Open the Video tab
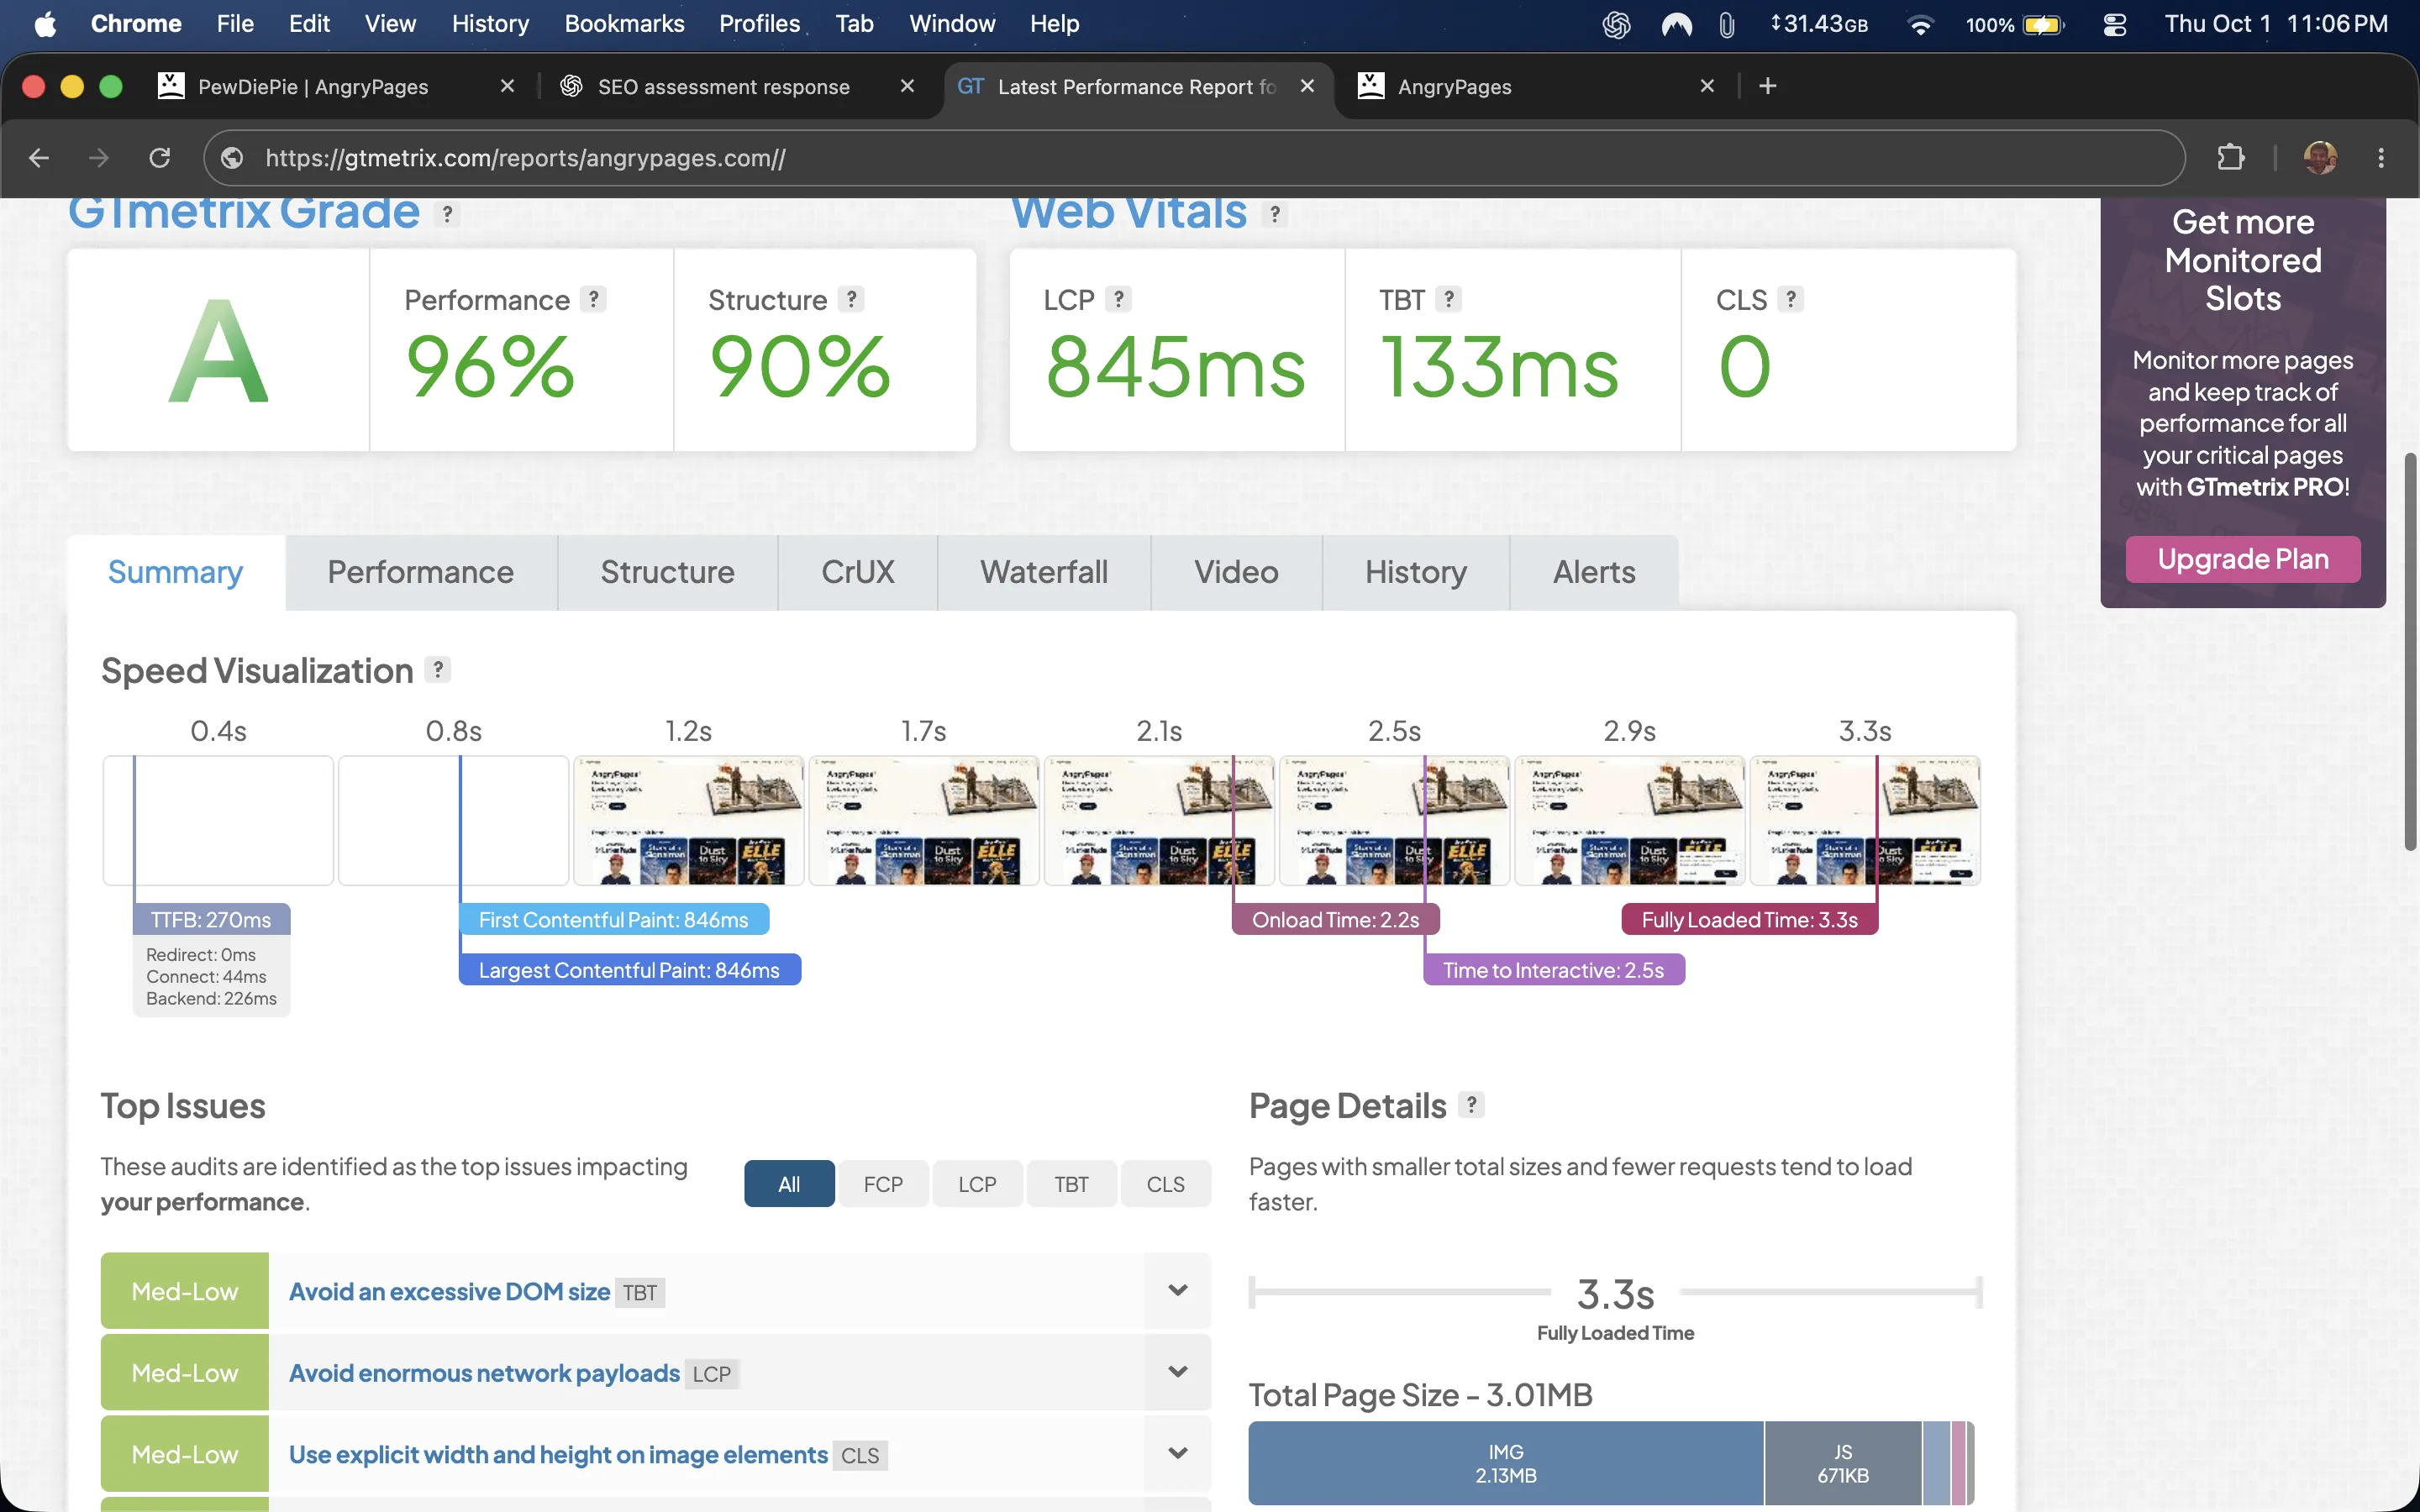2420x1512 pixels. (1236, 572)
